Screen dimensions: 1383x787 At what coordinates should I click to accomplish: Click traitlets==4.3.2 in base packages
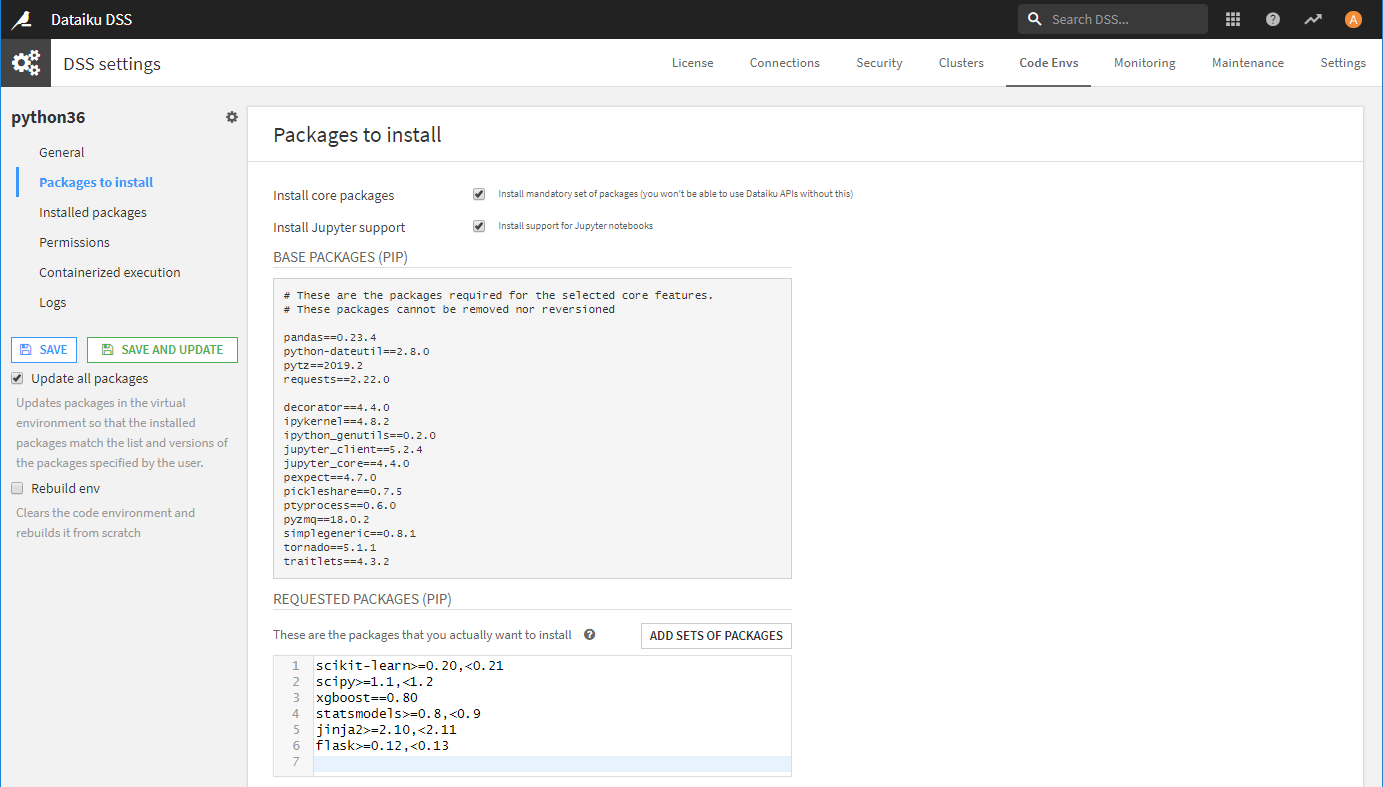tap(336, 561)
